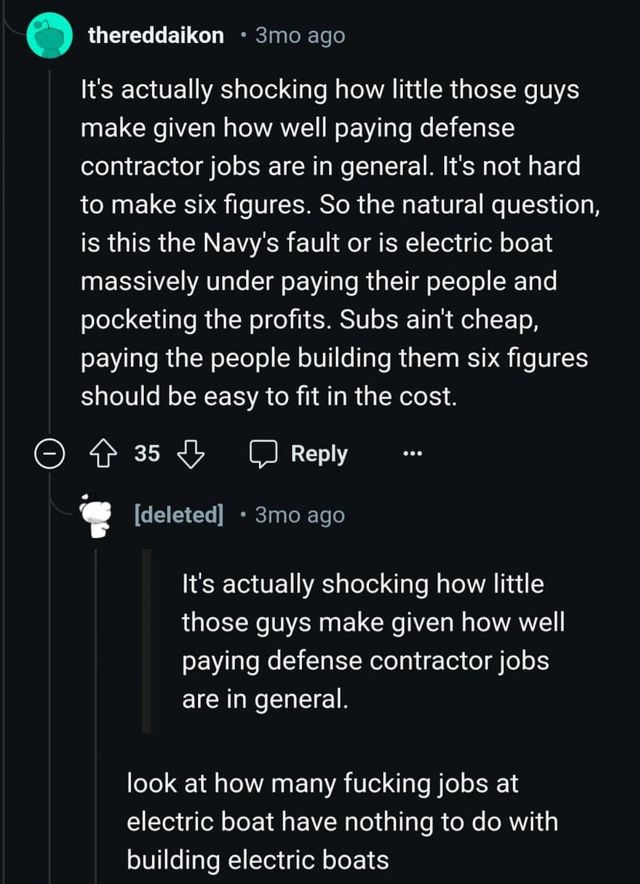
Task: Open thereddaikon's user profile link
Action: (x=155, y=36)
